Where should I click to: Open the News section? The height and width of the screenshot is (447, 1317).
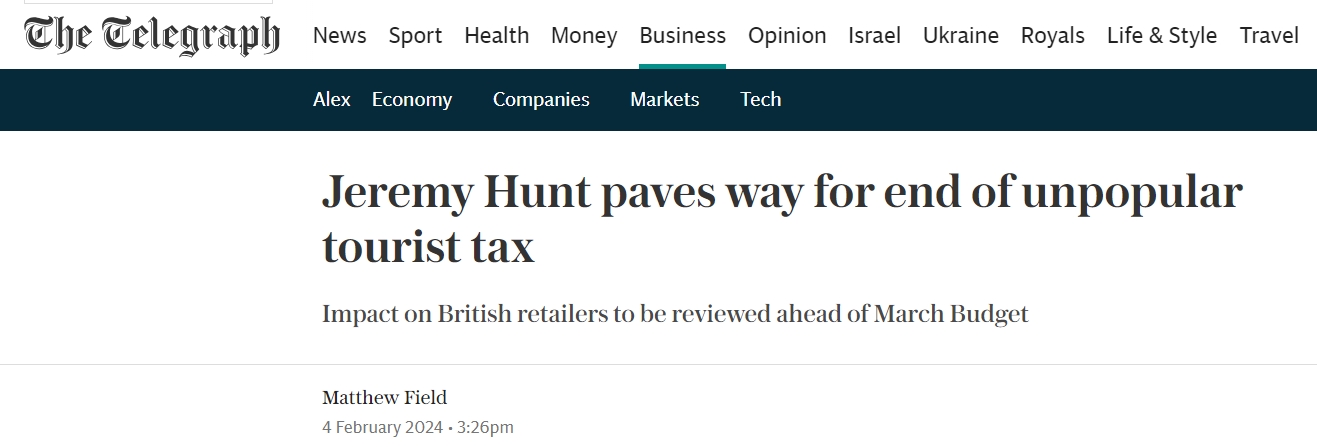(340, 36)
